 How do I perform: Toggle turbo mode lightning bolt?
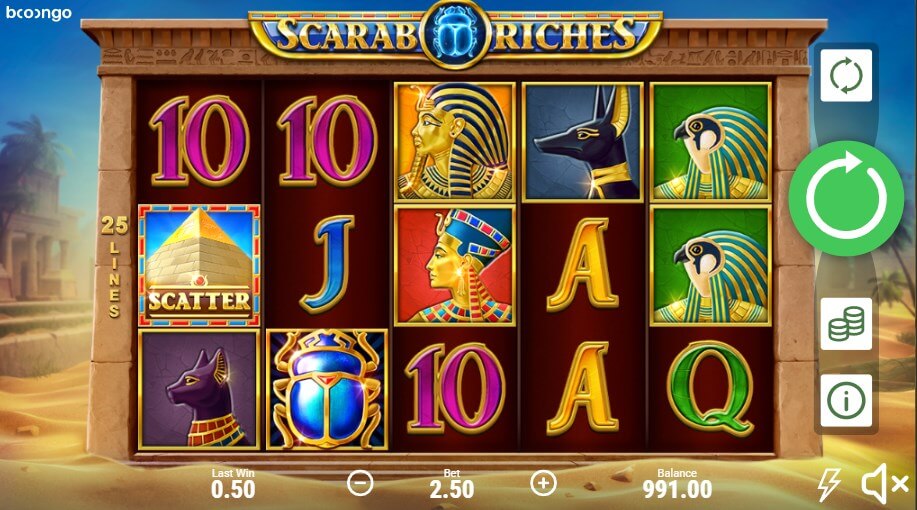(829, 484)
